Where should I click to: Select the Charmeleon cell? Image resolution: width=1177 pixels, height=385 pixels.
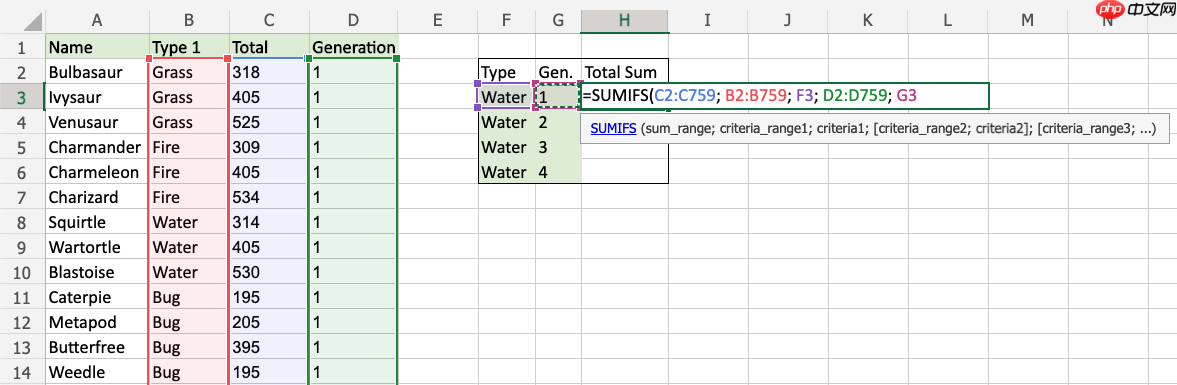(x=97, y=172)
